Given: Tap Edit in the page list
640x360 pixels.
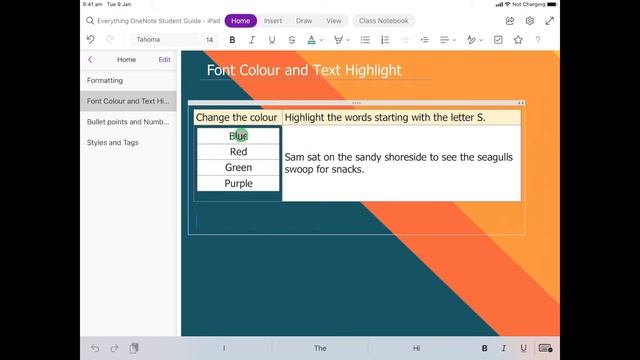Looking at the screenshot, I should (164, 60).
